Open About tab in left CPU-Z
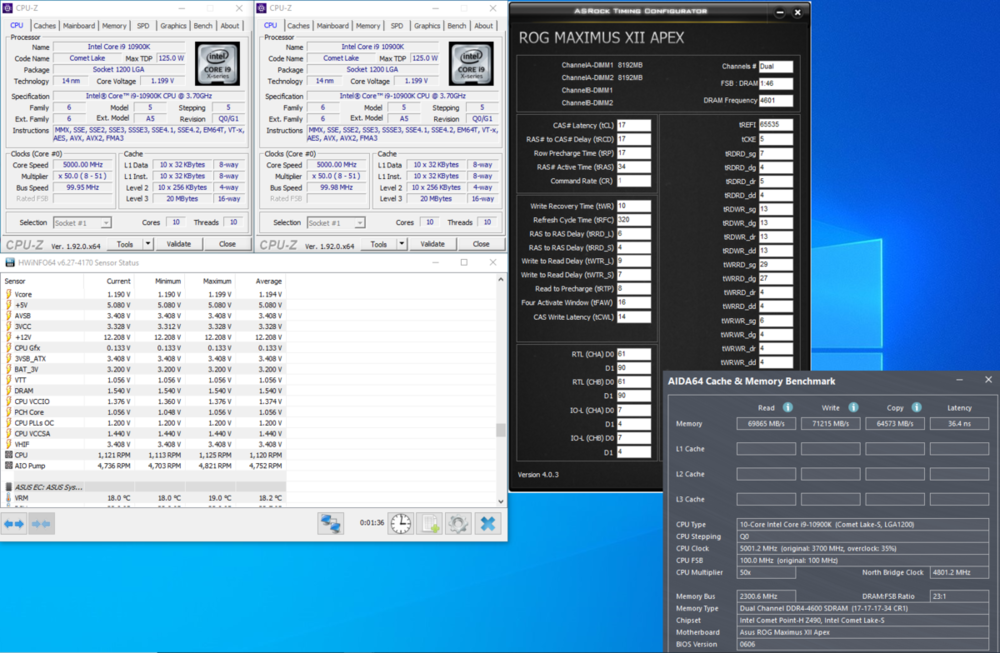 pyautogui.click(x=230, y=26)
